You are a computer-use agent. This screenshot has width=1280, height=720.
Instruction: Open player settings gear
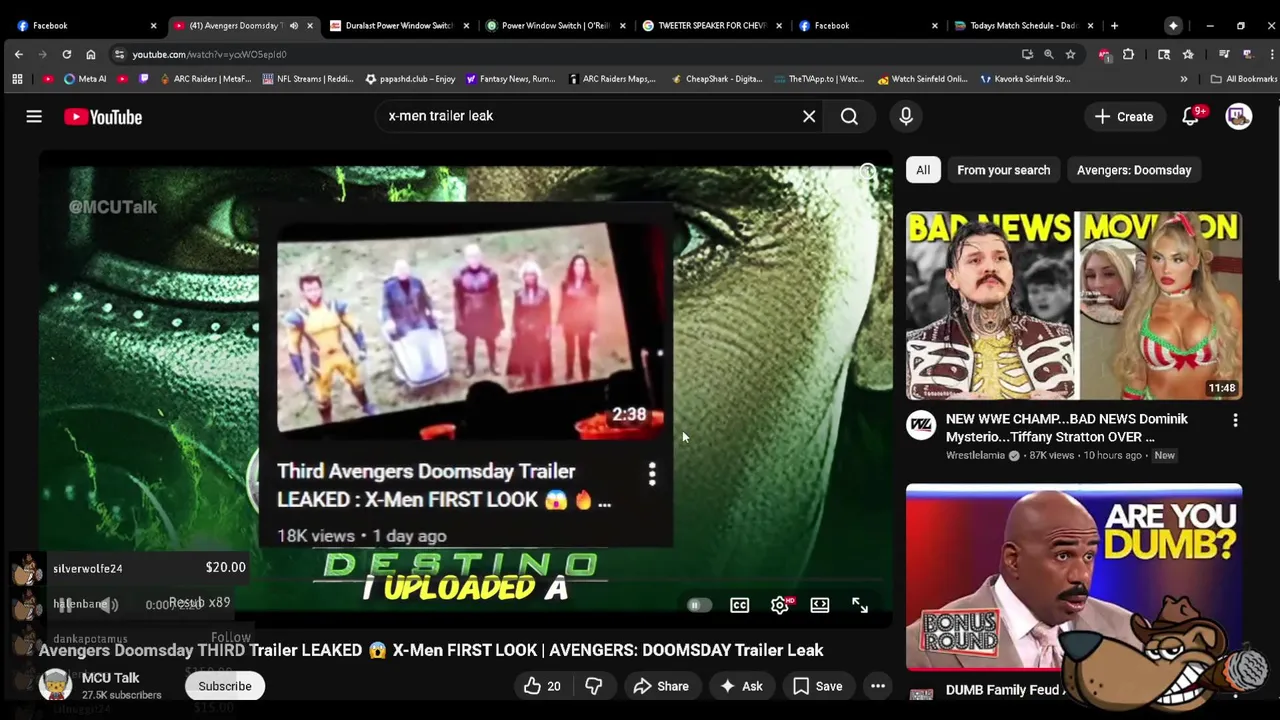[779, 605]
